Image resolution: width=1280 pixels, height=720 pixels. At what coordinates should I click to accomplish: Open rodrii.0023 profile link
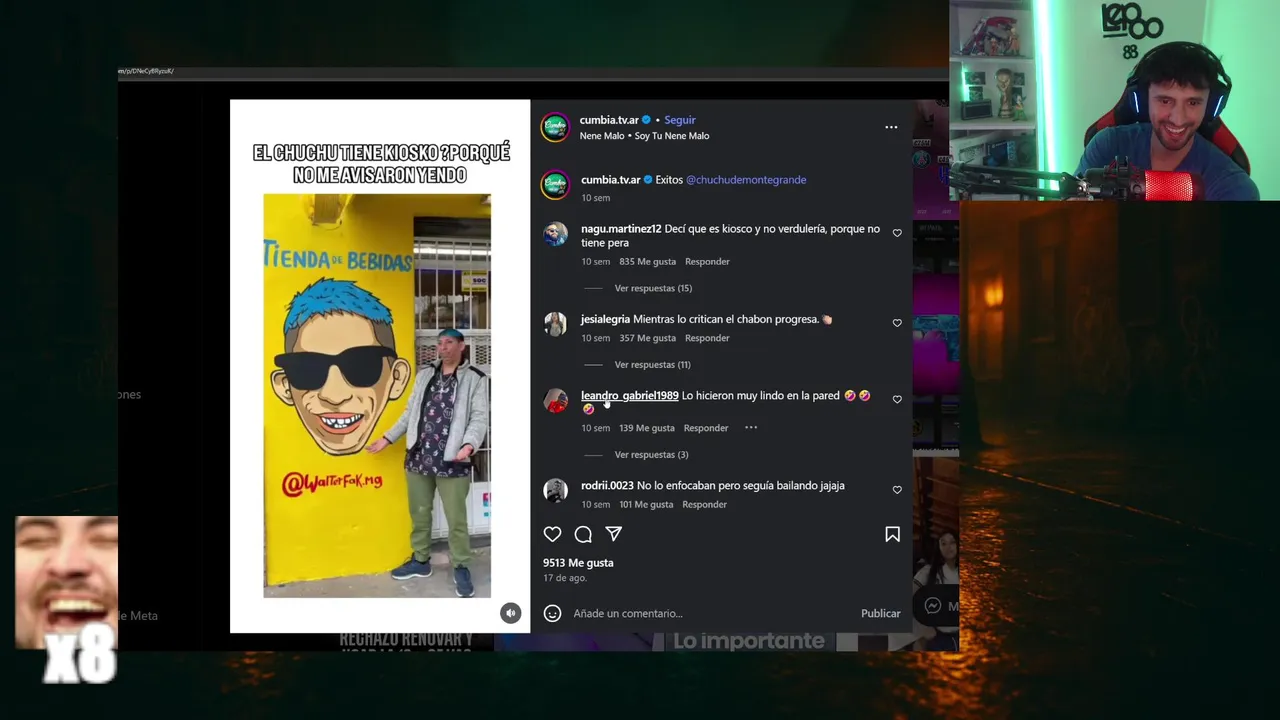coord(607,485)
